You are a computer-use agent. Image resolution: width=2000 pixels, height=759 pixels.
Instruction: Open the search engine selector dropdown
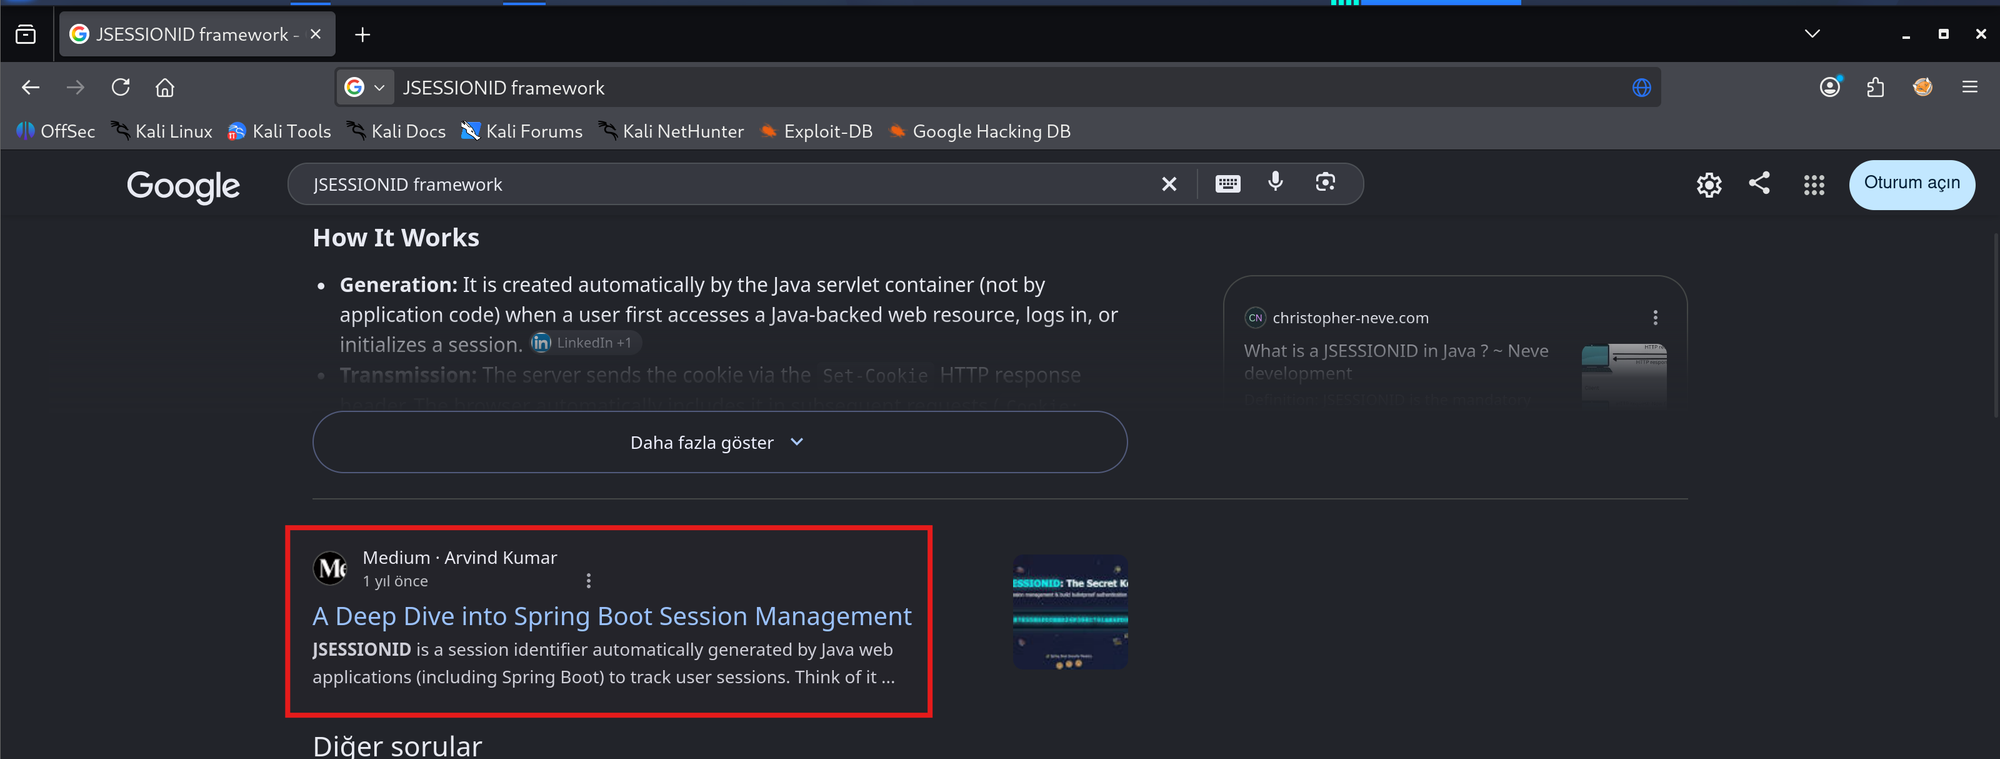click(365, 88)
